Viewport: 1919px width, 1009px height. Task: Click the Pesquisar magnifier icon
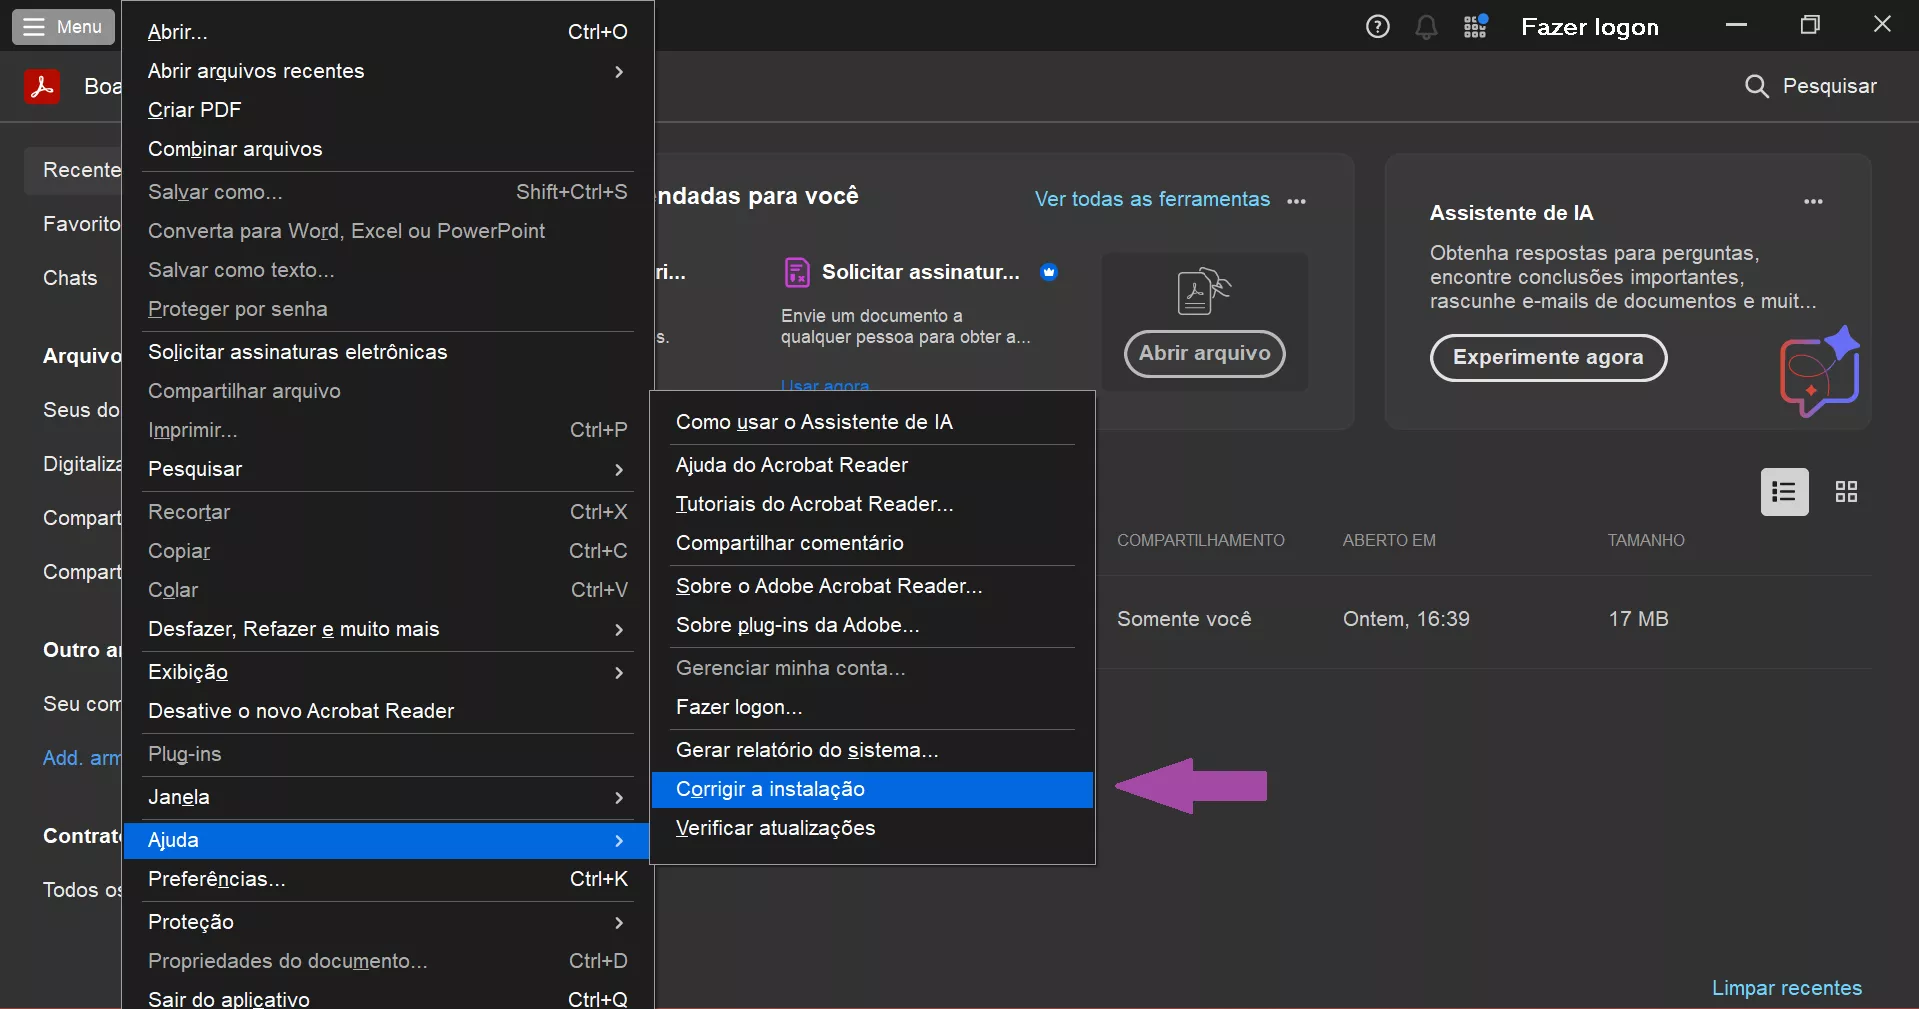coord(1756,87)
